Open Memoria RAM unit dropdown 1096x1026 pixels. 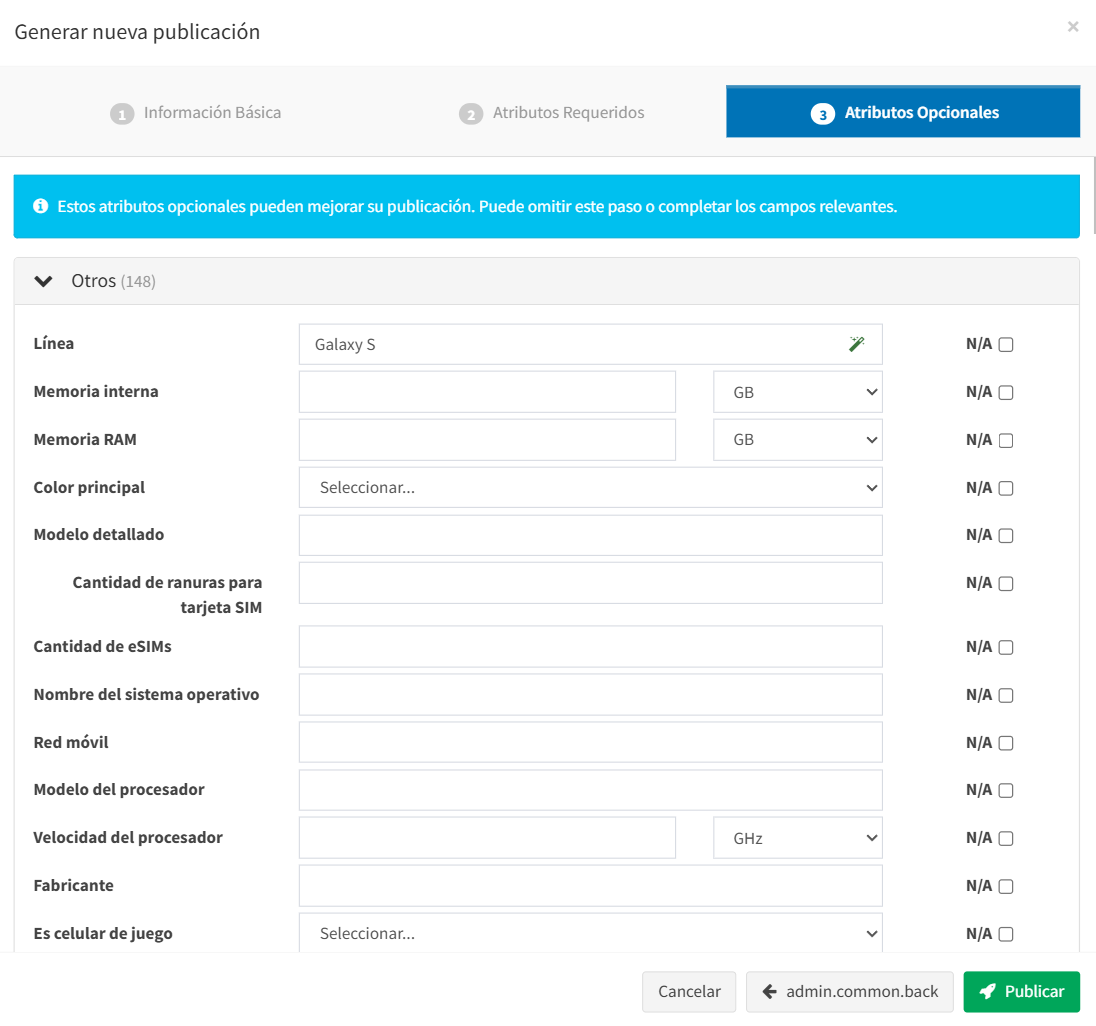pos(797,440)
